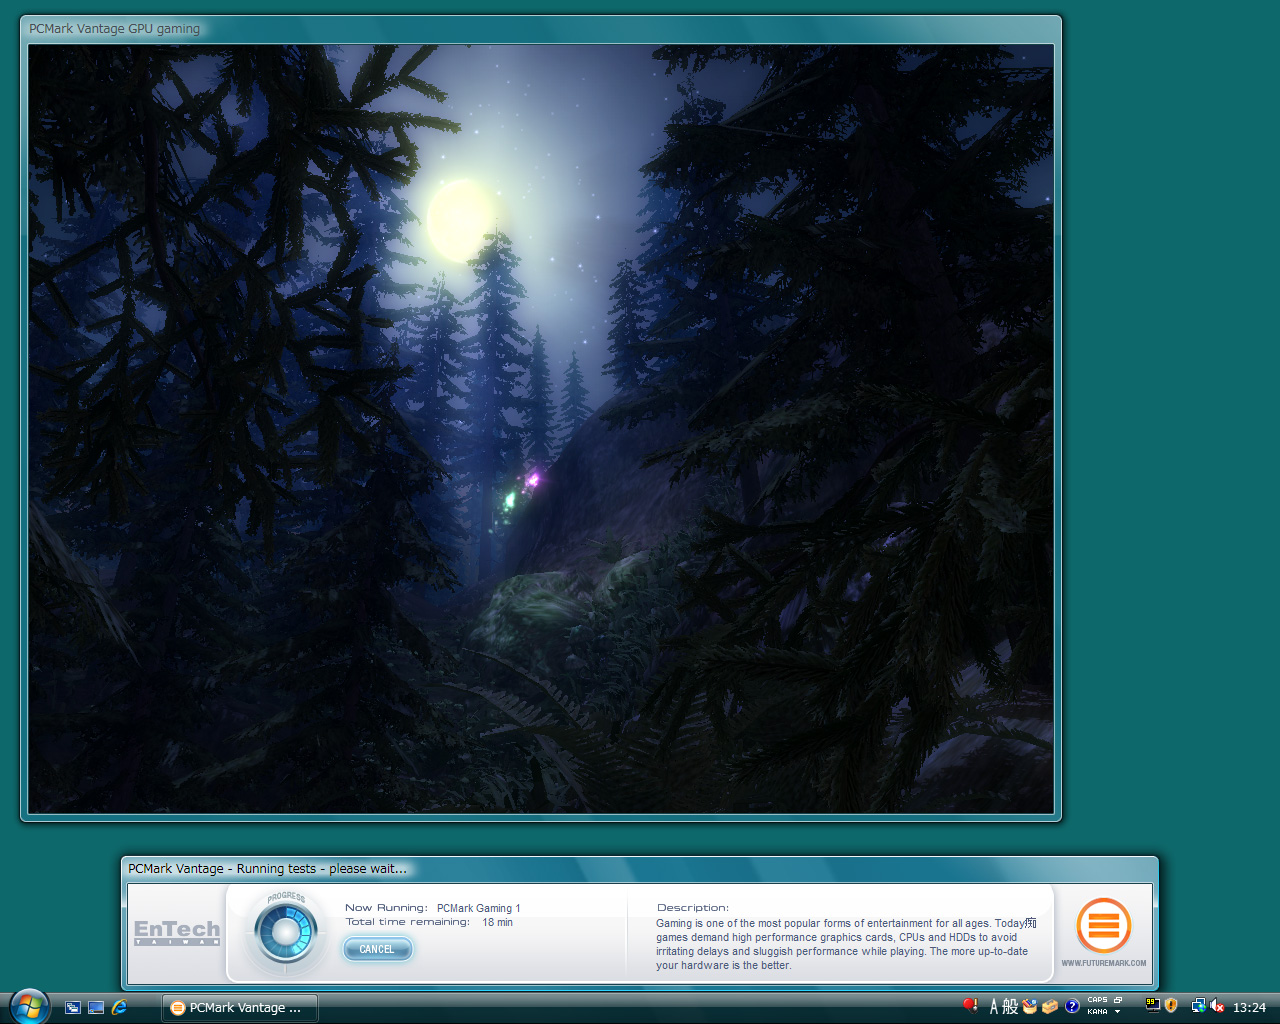Click the PCMark Gaming 1 test name
Image resolution: width=1280 pixels, height=1024 pixels.
tap(479, 908)
